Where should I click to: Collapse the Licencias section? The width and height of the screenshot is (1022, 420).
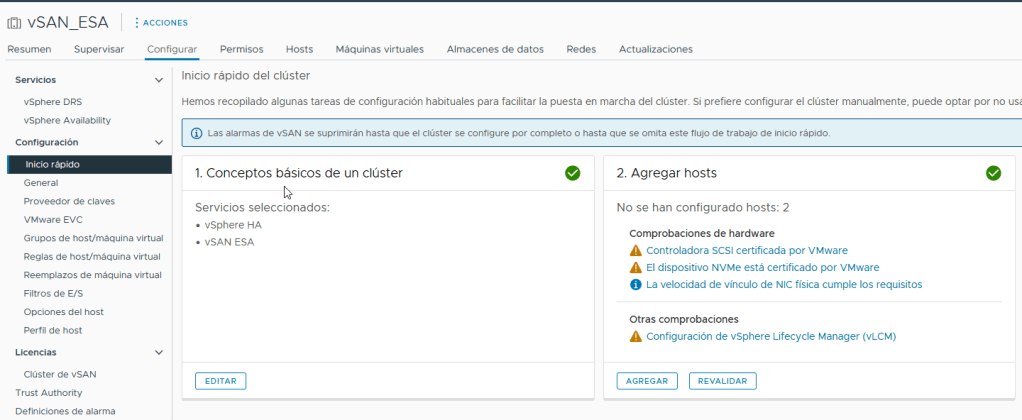[158, 353]
